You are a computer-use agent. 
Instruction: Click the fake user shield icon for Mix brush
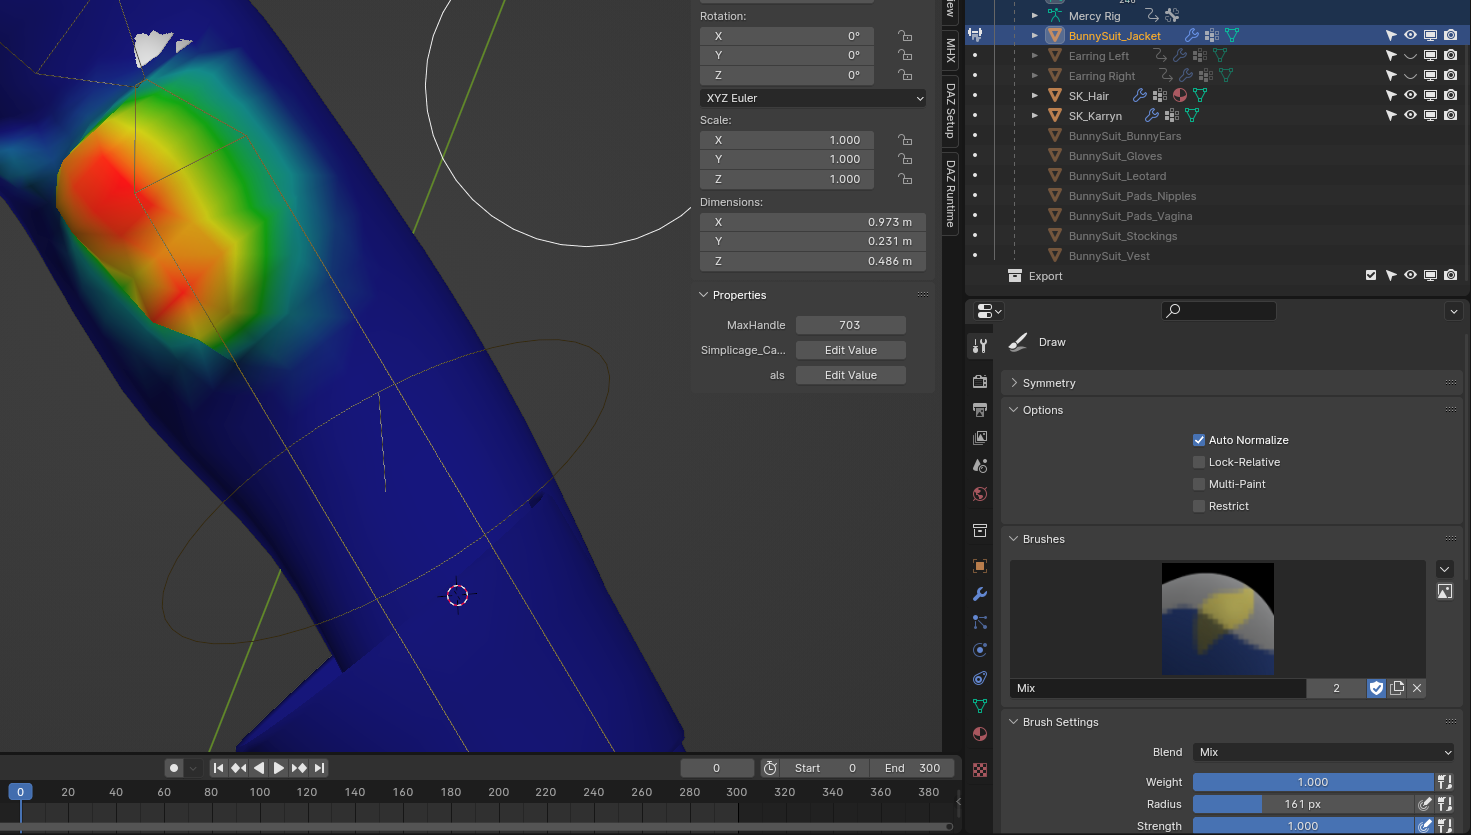coord(1377,688)
